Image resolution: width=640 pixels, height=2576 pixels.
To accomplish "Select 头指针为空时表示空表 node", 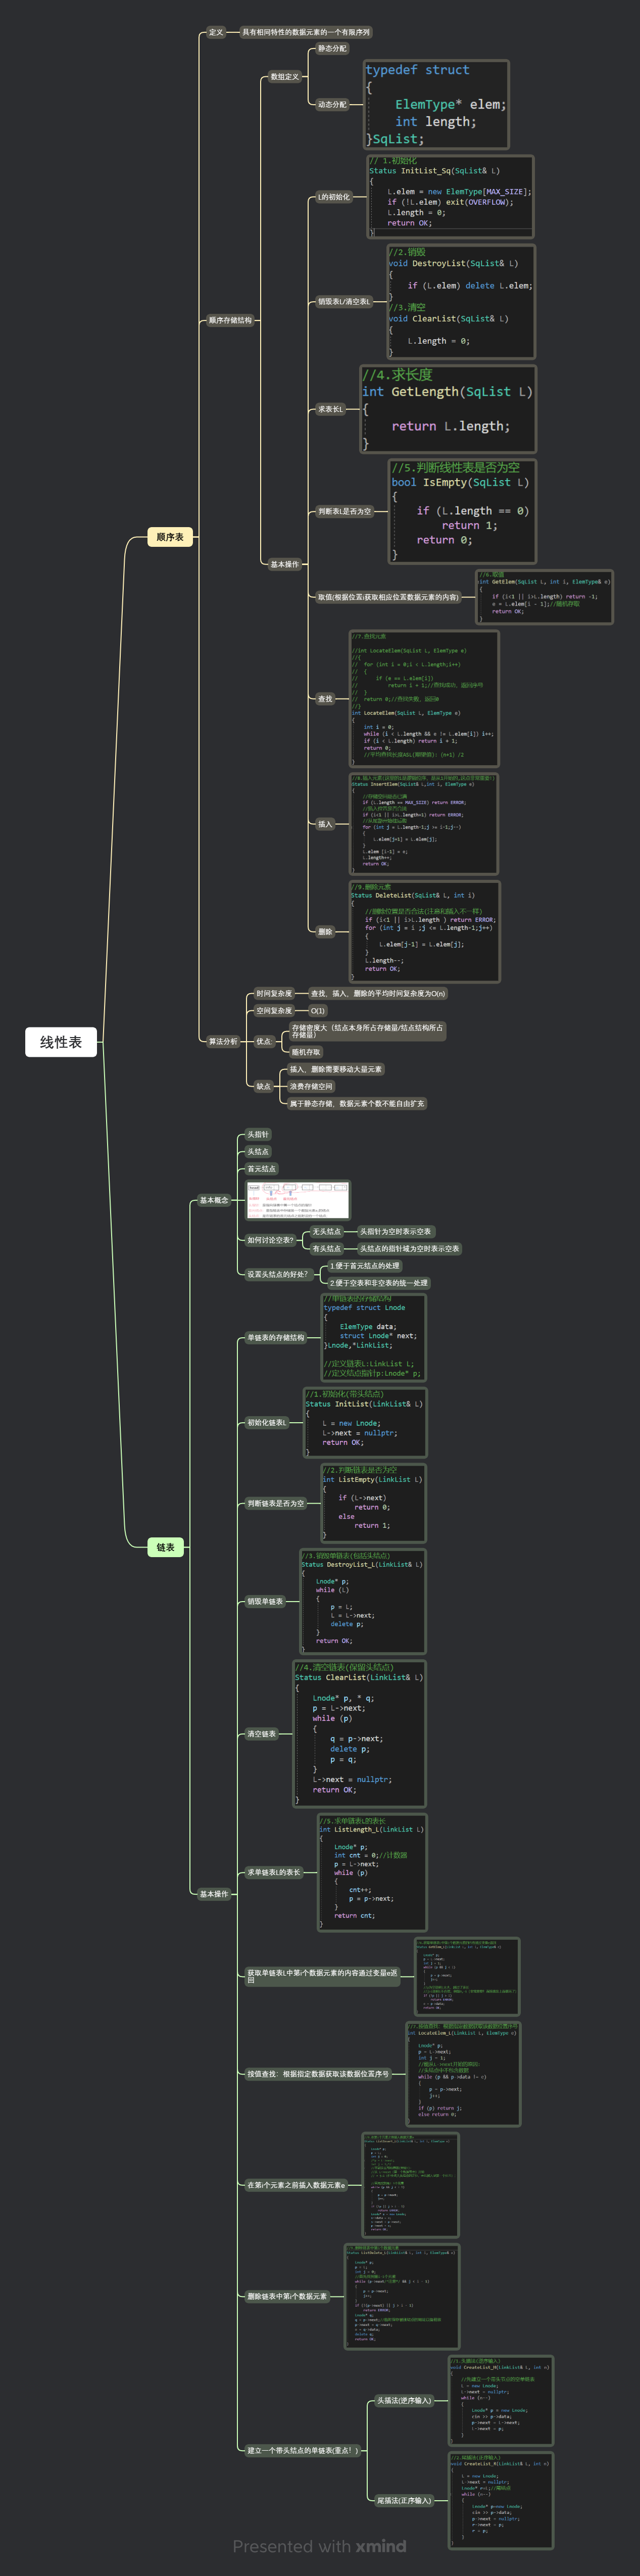I will click(395, 1231).
